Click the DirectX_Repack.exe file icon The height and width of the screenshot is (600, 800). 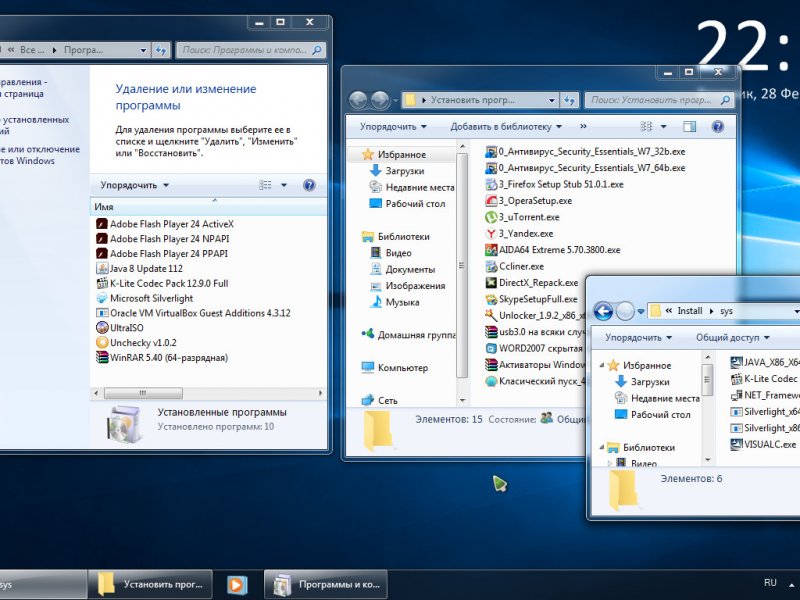tap(491, 282)
